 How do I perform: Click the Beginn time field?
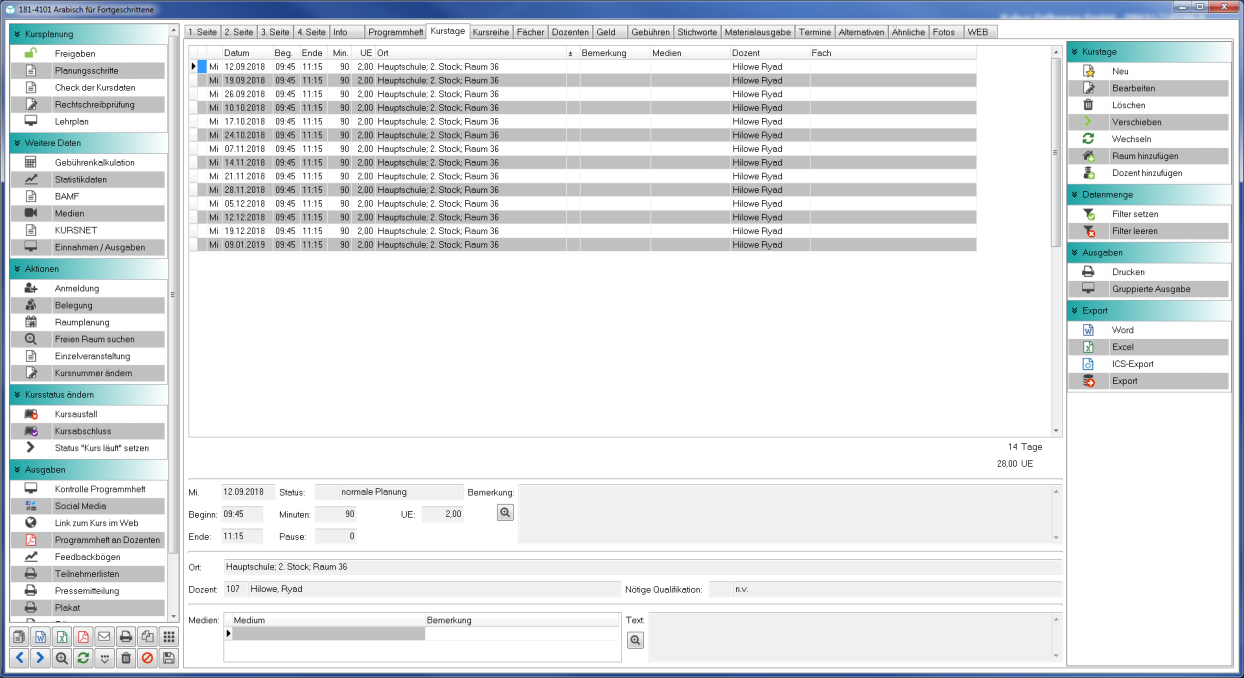click(x=242, y=514)
